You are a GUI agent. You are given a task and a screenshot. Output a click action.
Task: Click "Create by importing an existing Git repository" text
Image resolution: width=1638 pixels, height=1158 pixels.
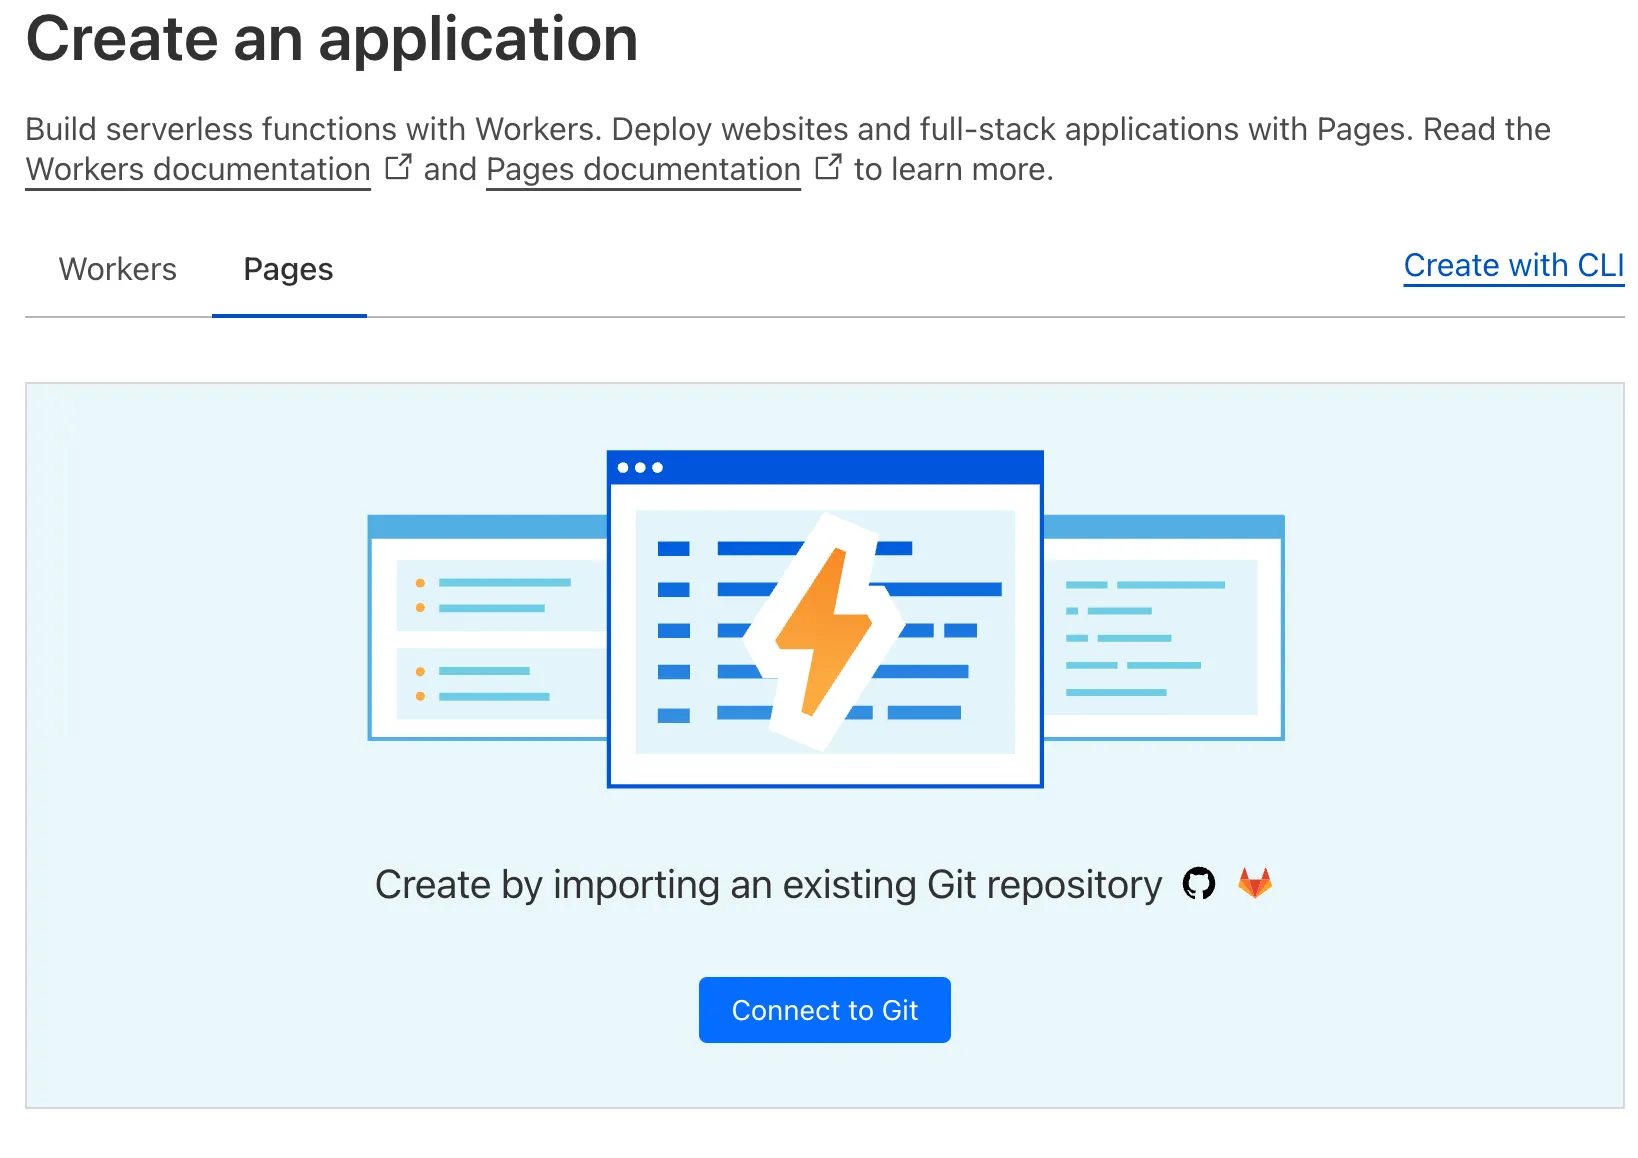click(768, 885)
